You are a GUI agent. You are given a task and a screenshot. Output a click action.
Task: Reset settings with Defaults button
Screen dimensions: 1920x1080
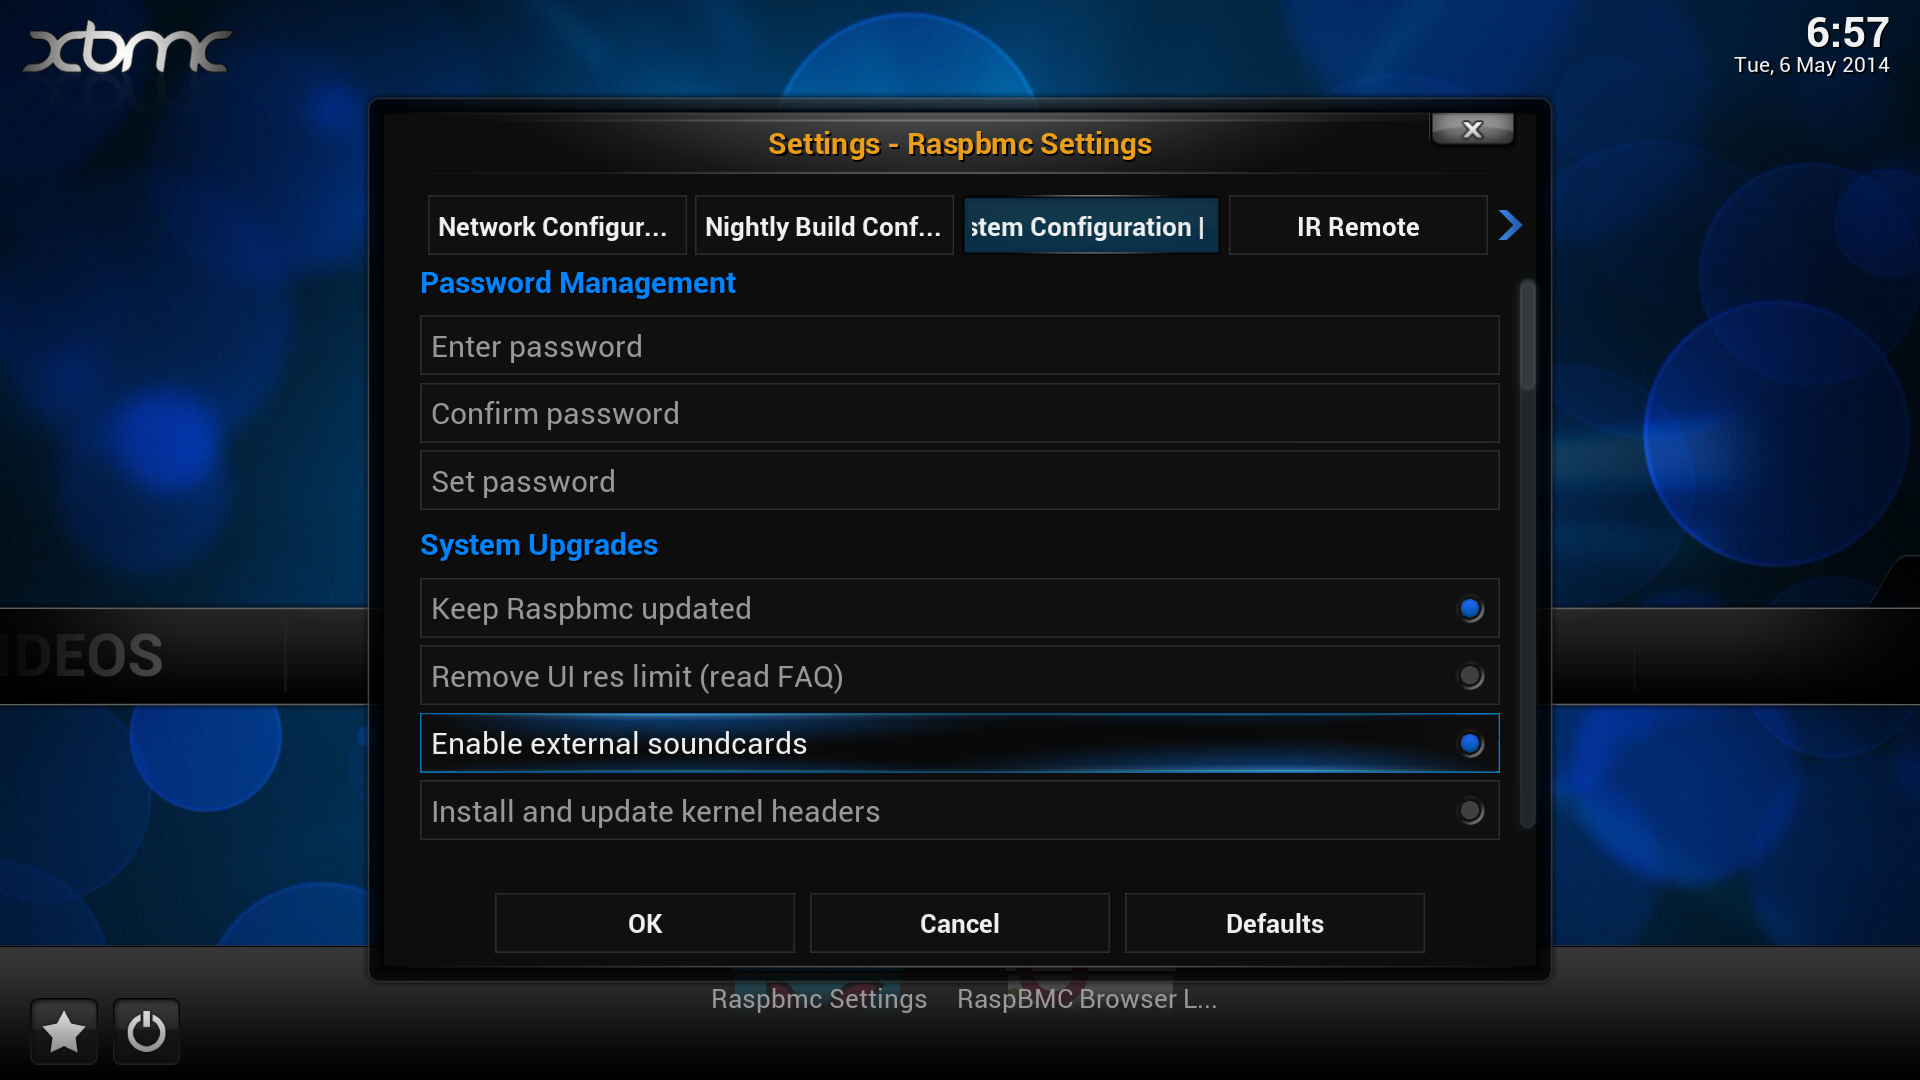click(1274, 923)
